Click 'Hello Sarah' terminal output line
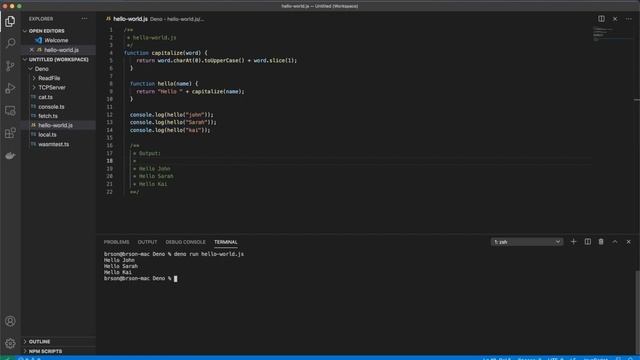 pos(120,266)
